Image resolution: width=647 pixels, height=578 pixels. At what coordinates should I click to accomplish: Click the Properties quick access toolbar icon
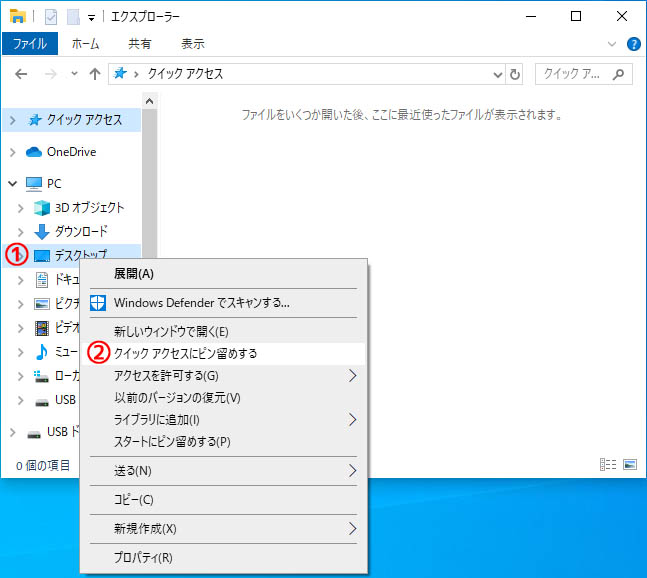click(51, 17)
